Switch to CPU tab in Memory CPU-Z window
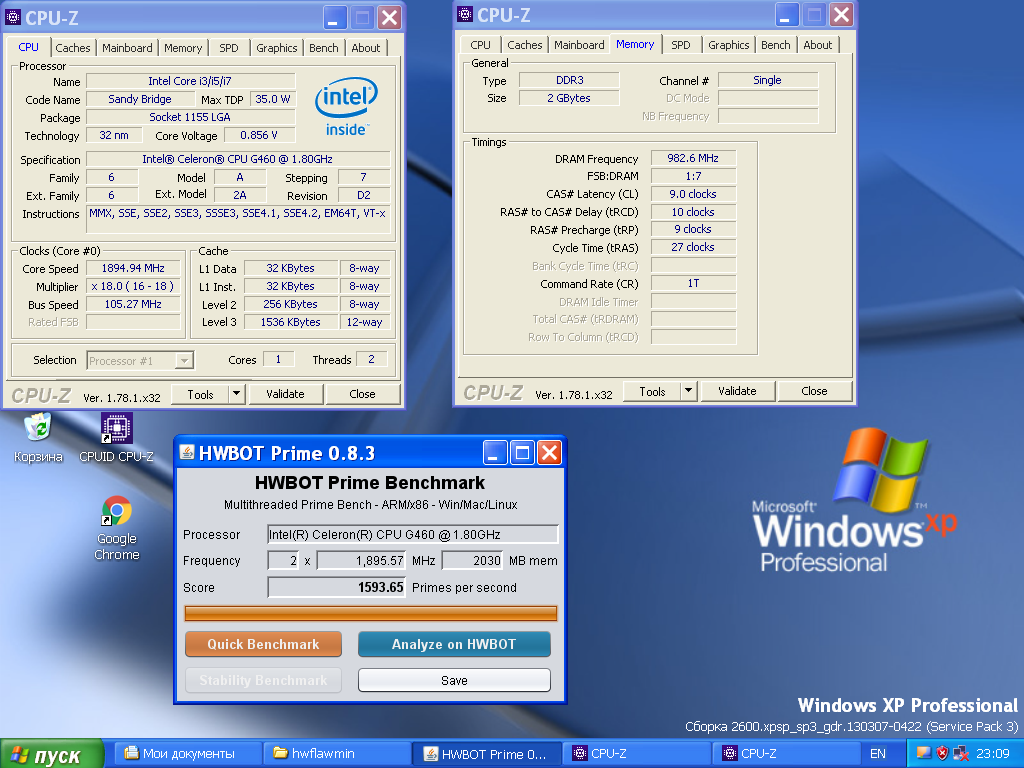Image resolution: width=1024 pixels, height=768 pixels. pyautogui.click(x=480, y=45)
